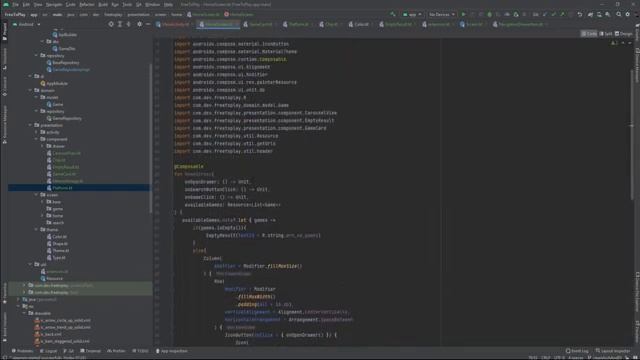Collapse the presentation folder
Screen dimensions: 640x360
coord(30,125)
